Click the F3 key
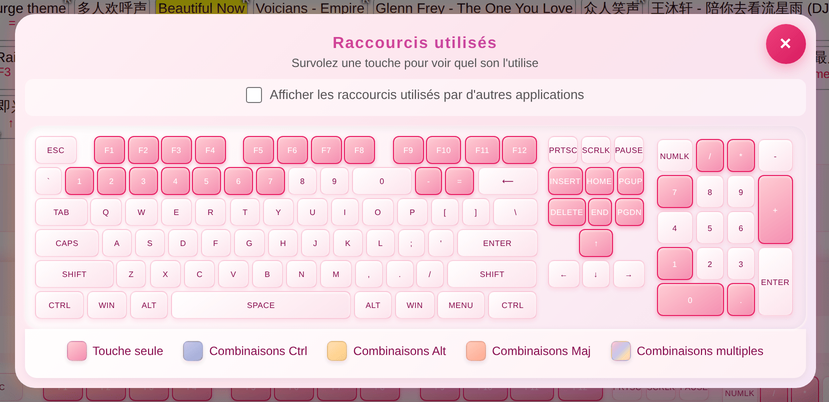The image size is (829, 402). [177, 150]
